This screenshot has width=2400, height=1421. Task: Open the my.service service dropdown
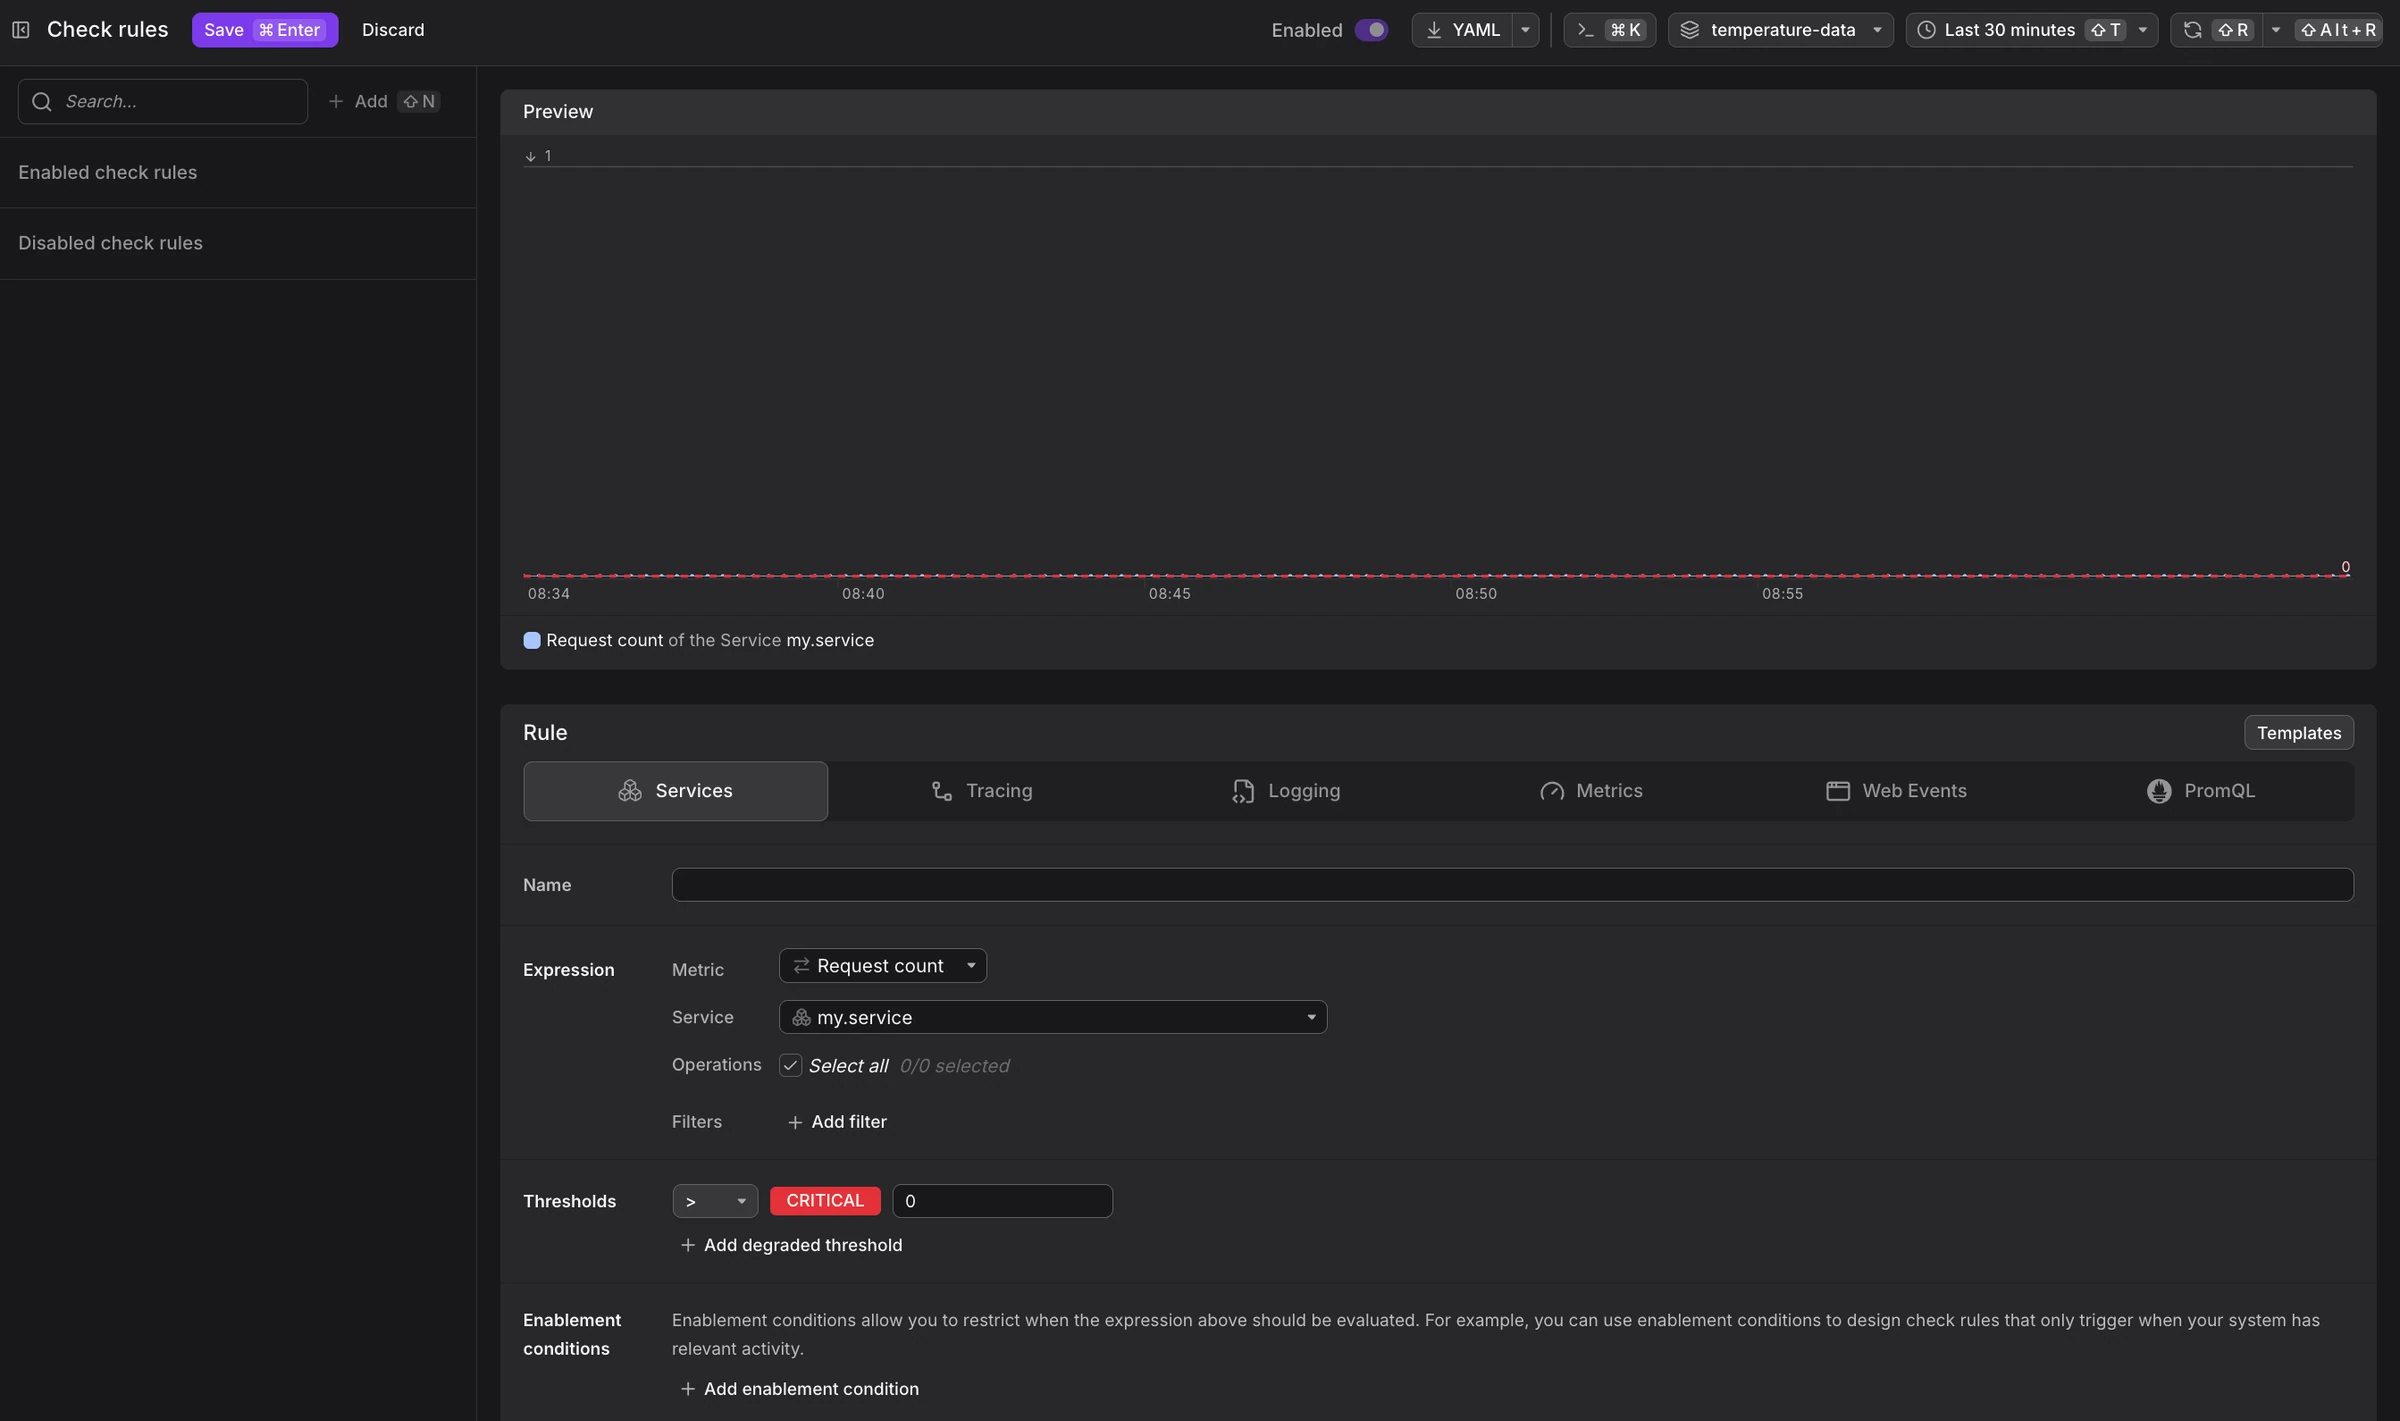(x=1053, y=1017)
